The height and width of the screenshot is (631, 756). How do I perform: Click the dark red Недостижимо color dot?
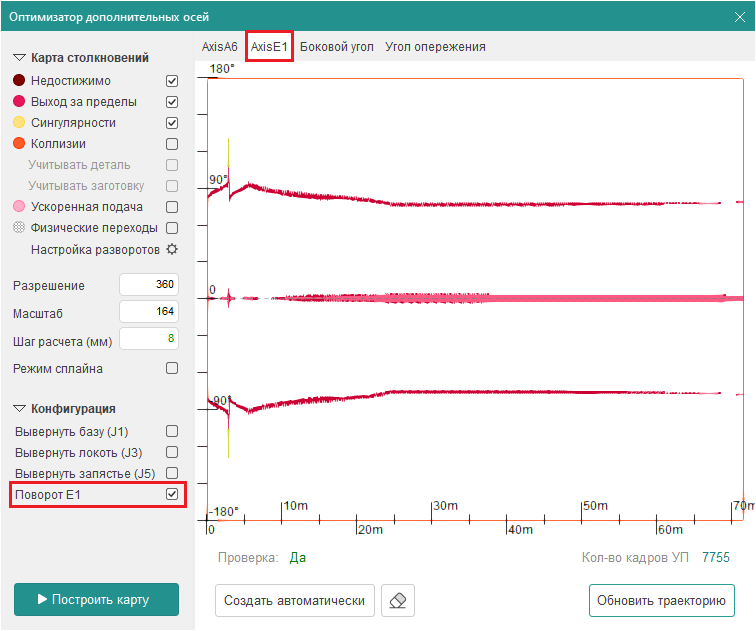point(19,81)
